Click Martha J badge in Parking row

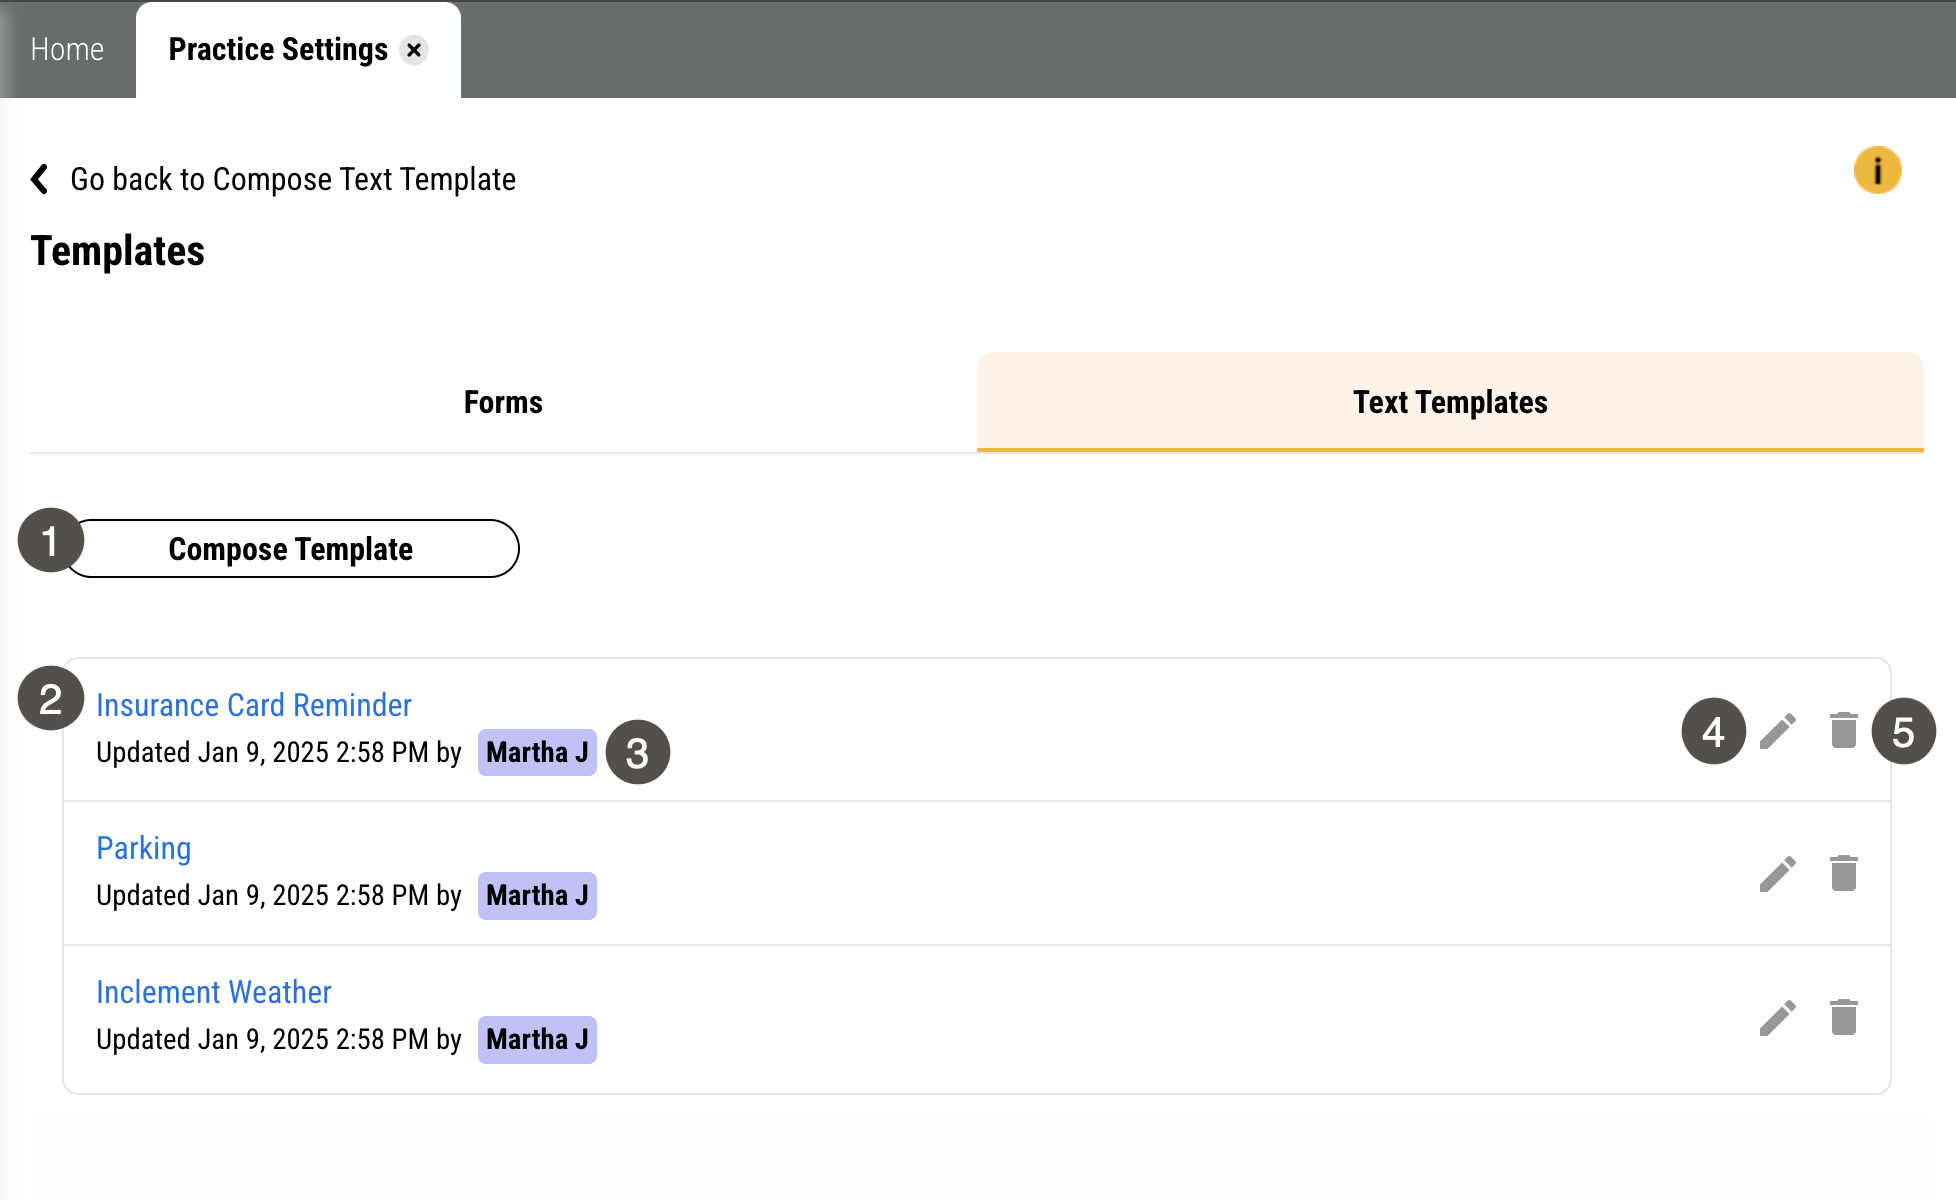(537, 895)
